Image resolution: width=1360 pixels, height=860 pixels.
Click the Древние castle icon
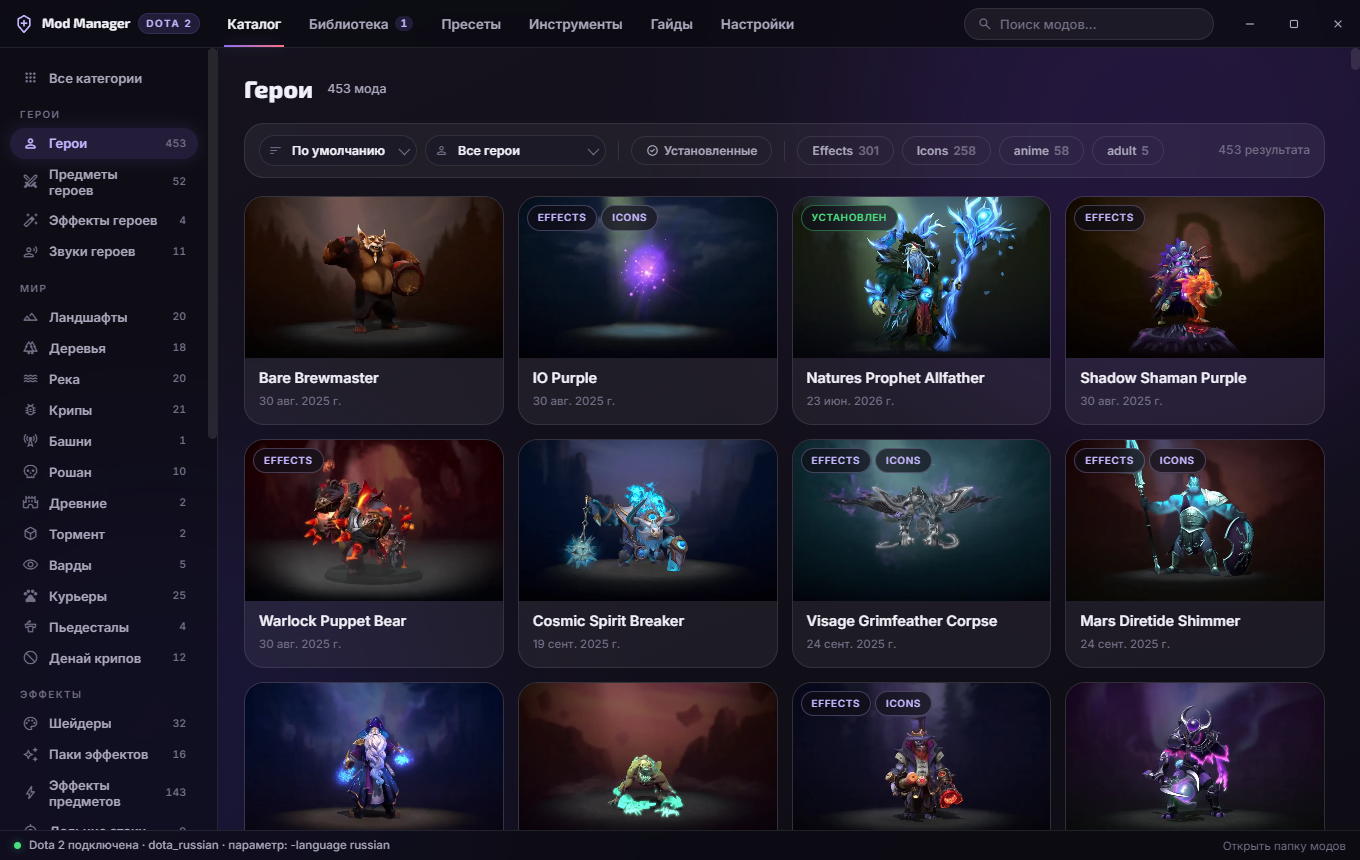pyautogui.click(x=30, y=504)
